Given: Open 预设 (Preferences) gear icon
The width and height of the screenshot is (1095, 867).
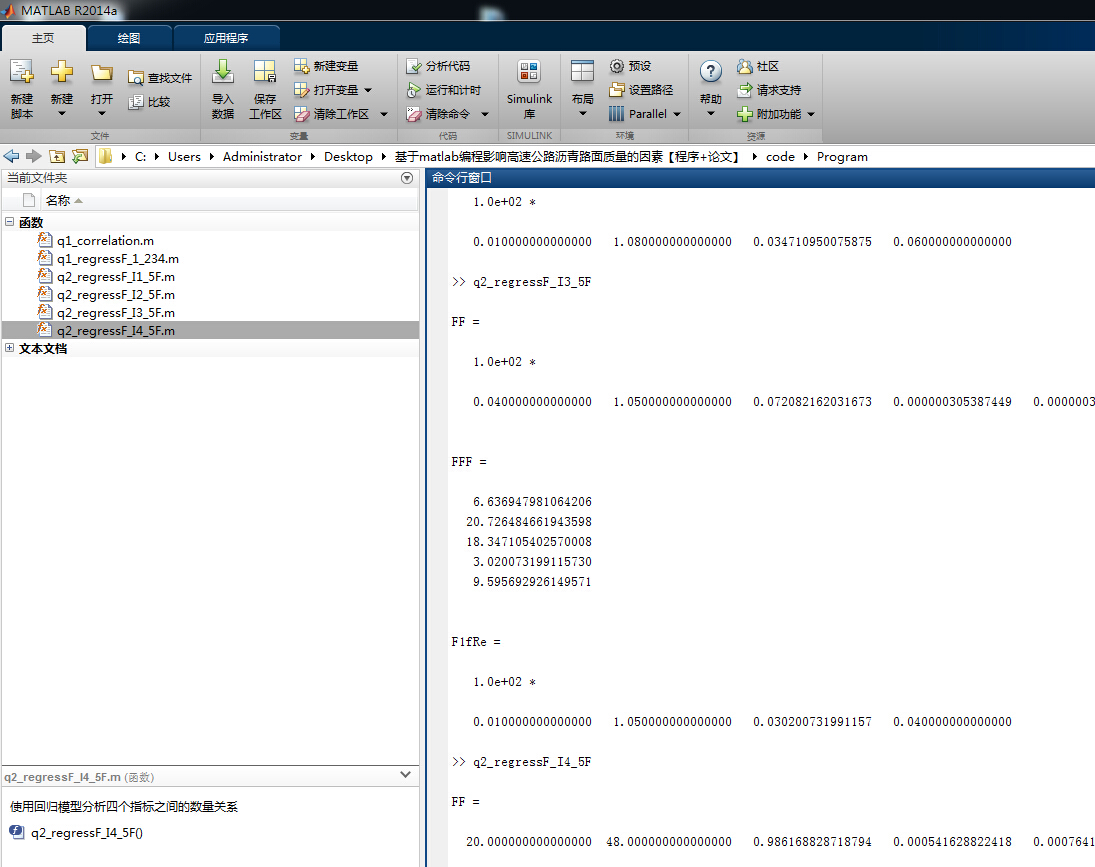Looking at the screenshot, I should 617,66.
